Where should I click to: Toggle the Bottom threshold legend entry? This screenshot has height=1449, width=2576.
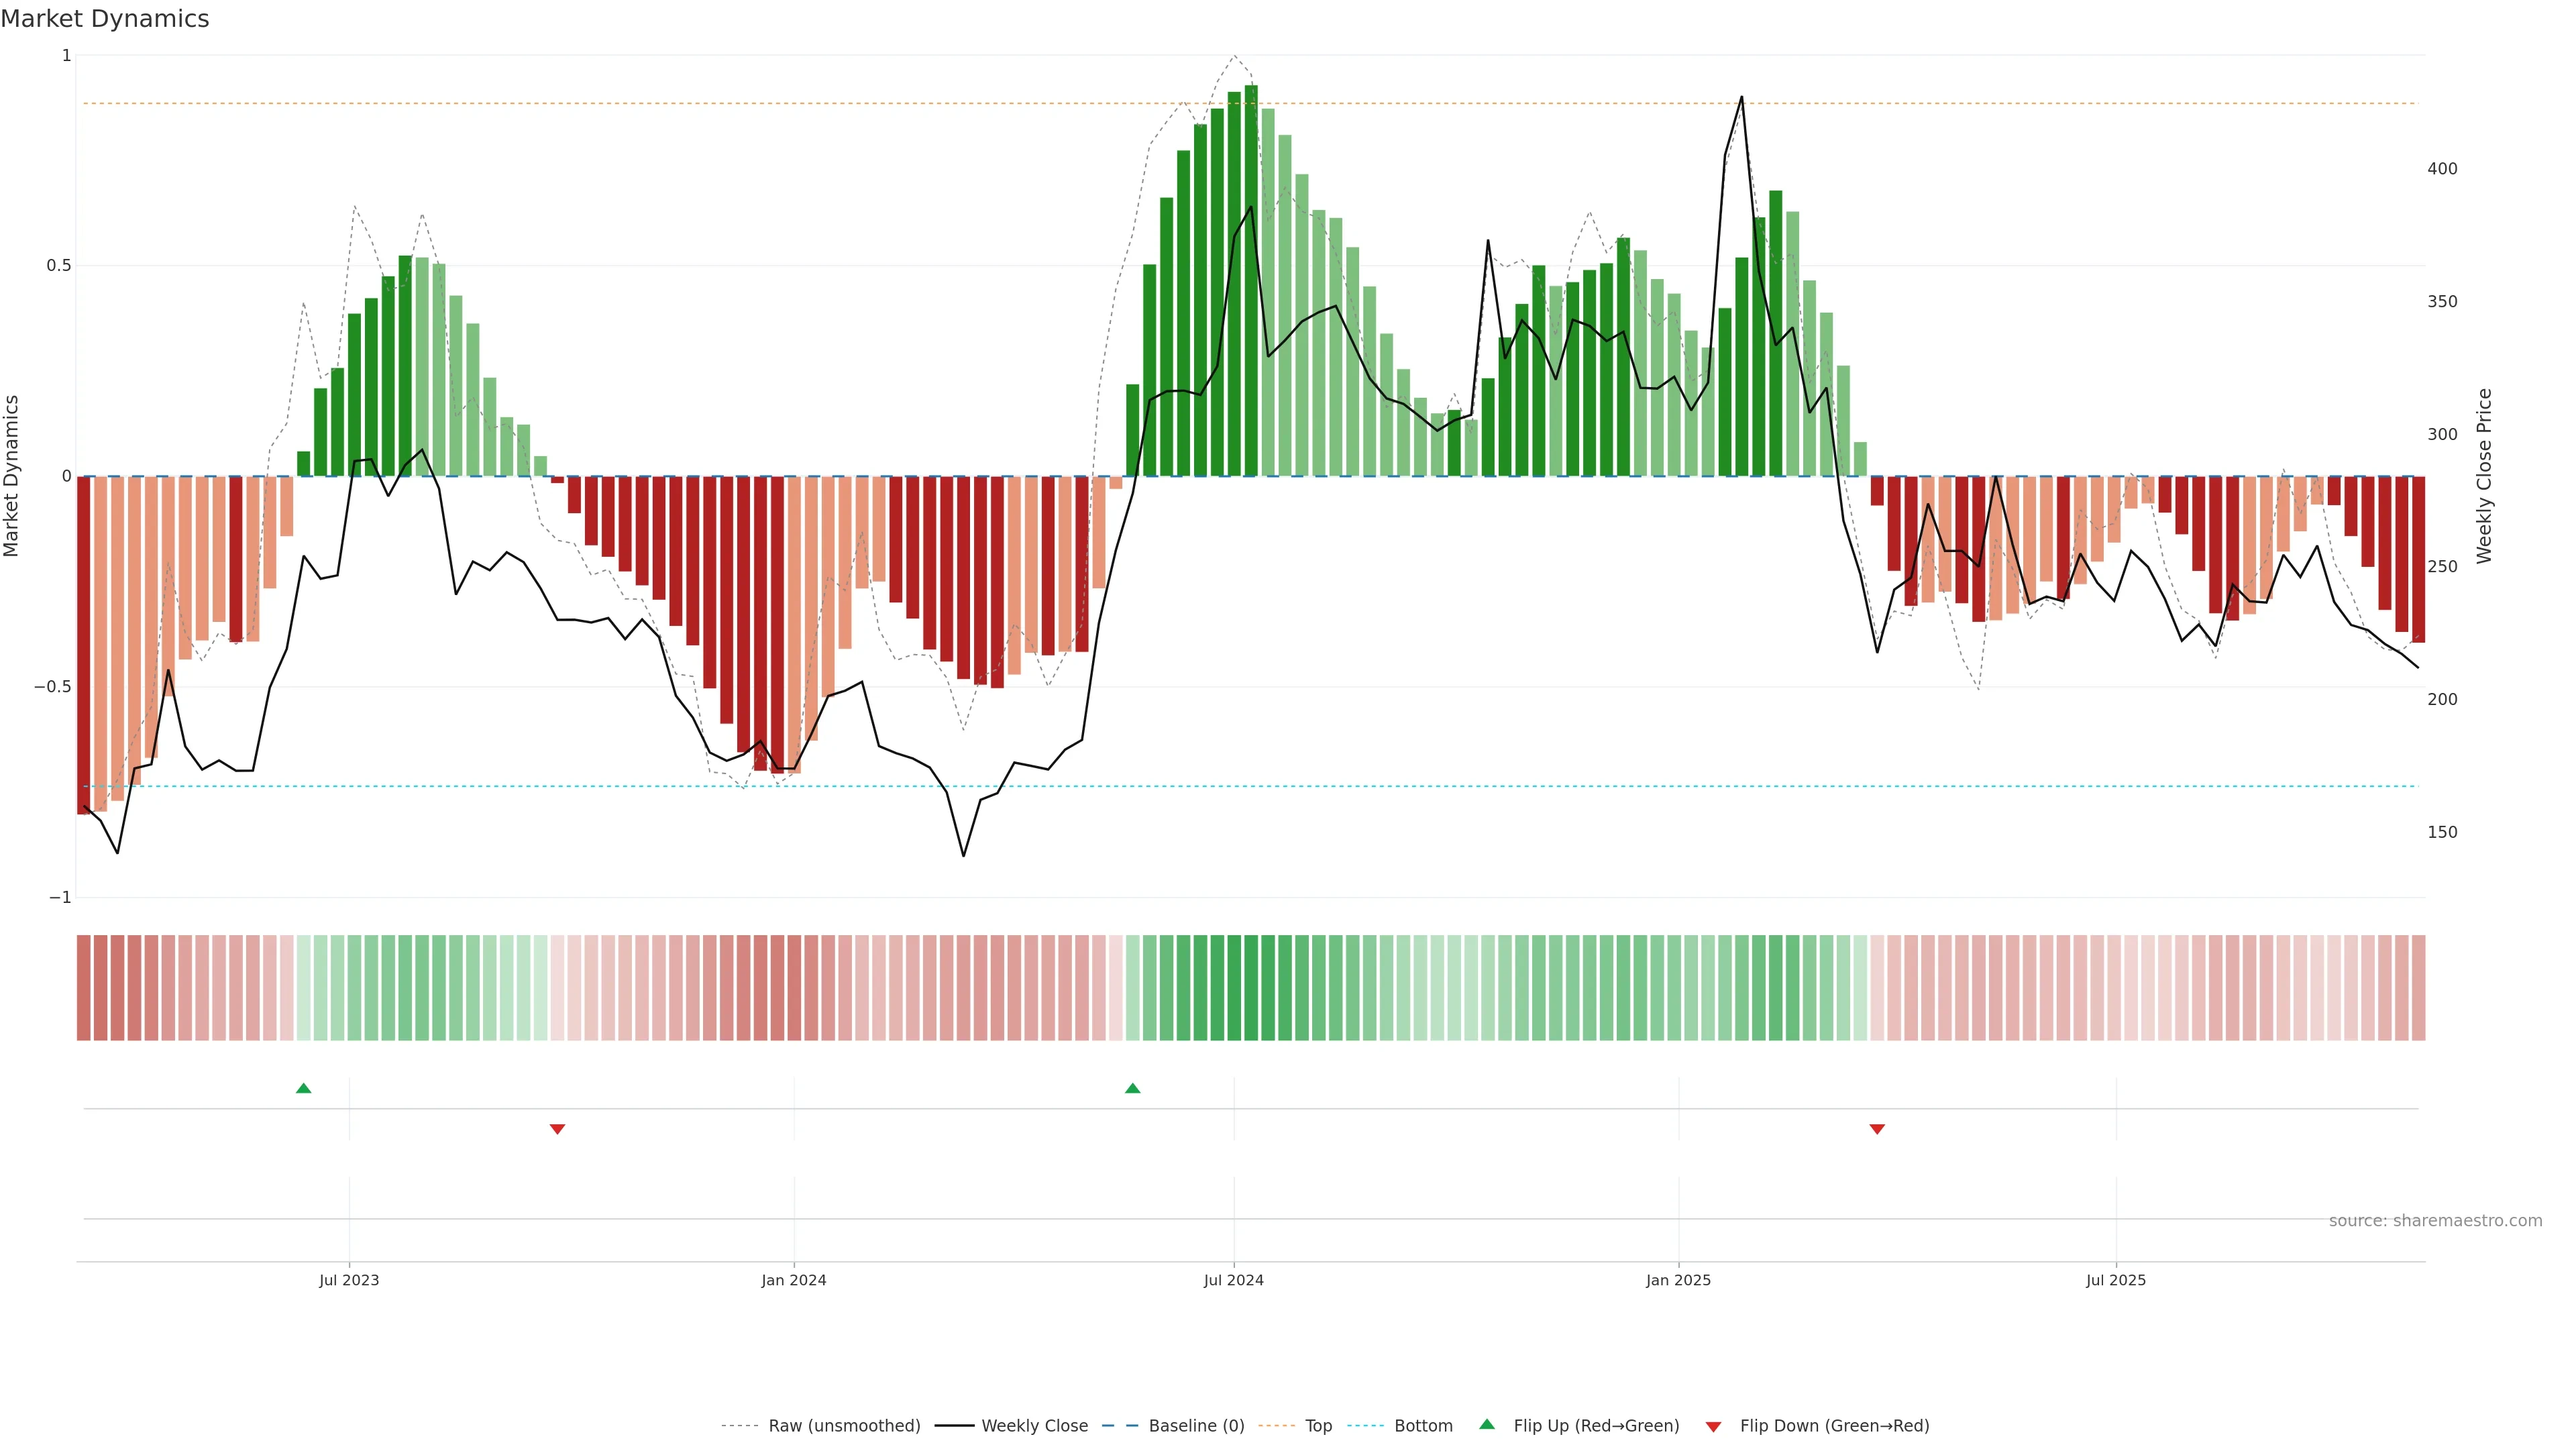1423,1426
